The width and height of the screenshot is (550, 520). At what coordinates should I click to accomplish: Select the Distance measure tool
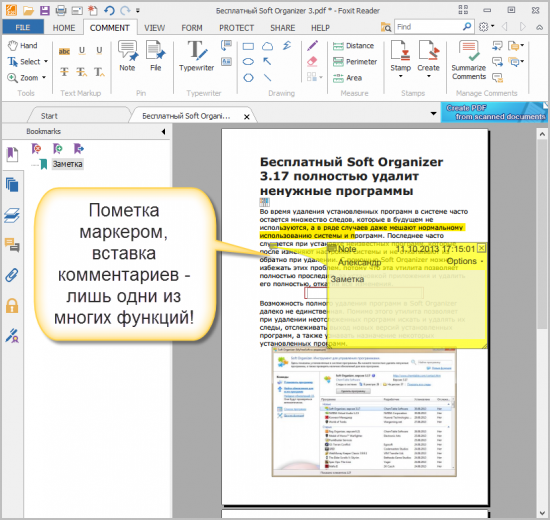coord(353,46)
